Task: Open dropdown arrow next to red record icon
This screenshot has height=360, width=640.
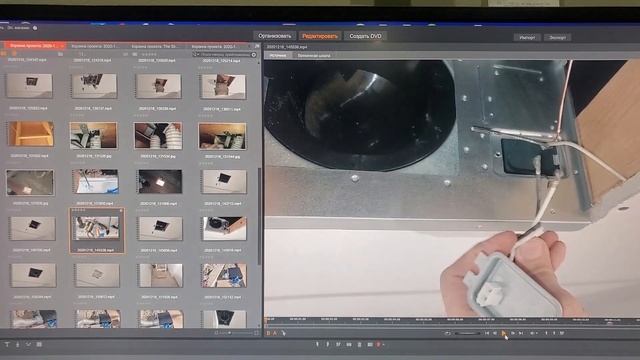Action: click(x=384, y=345)
